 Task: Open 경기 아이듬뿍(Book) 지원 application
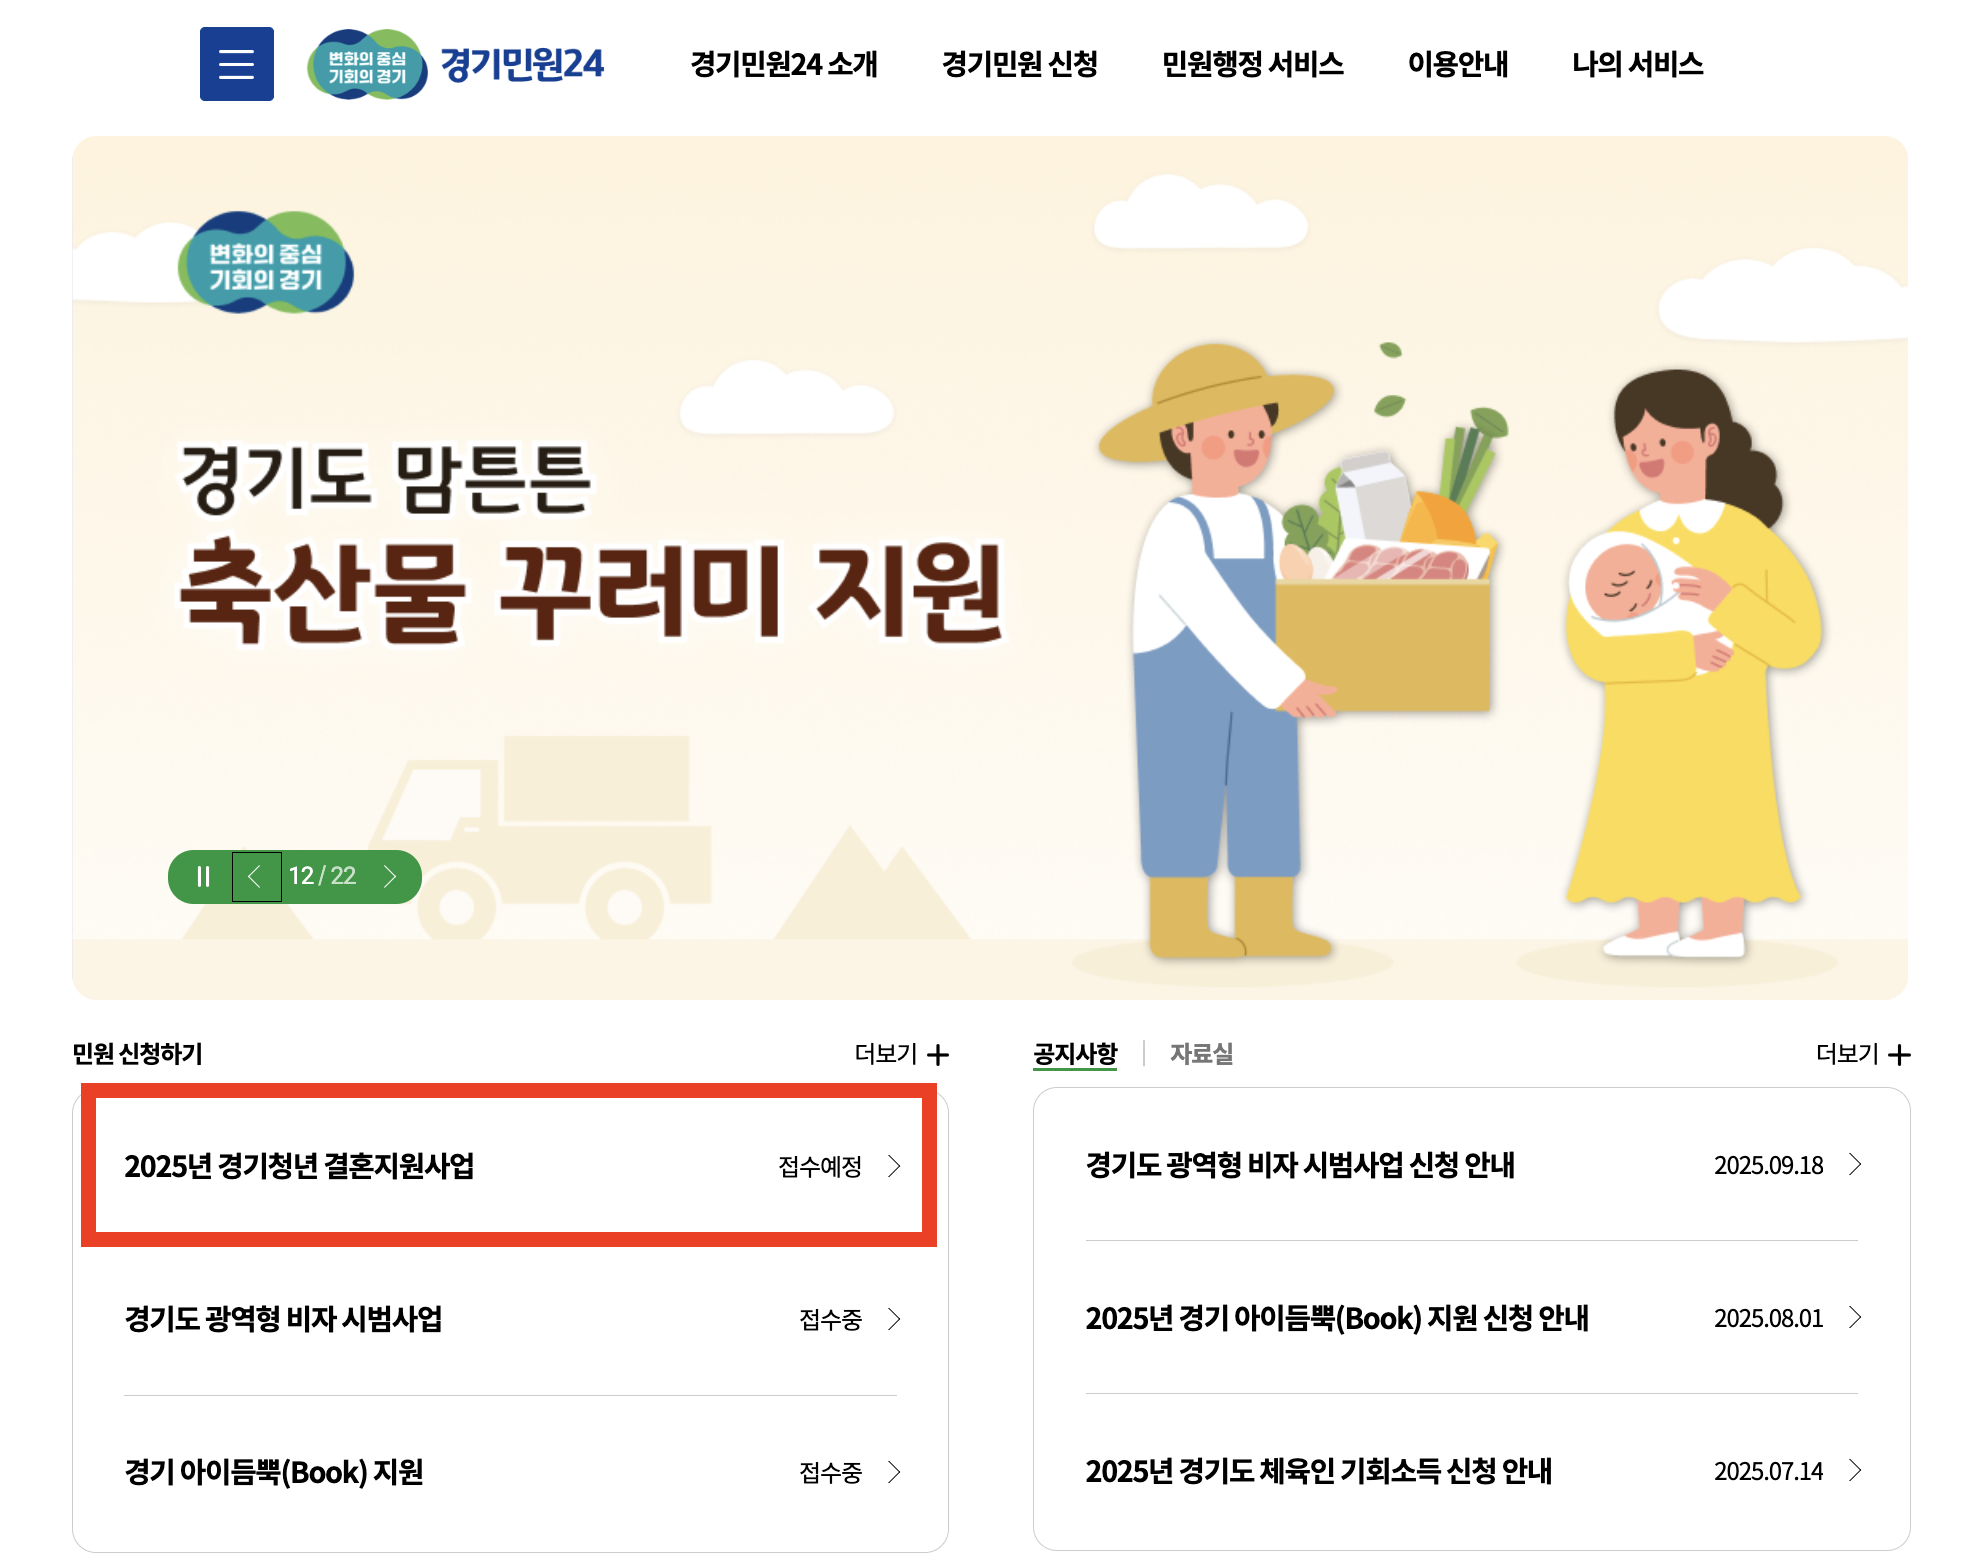point(274,1472)
